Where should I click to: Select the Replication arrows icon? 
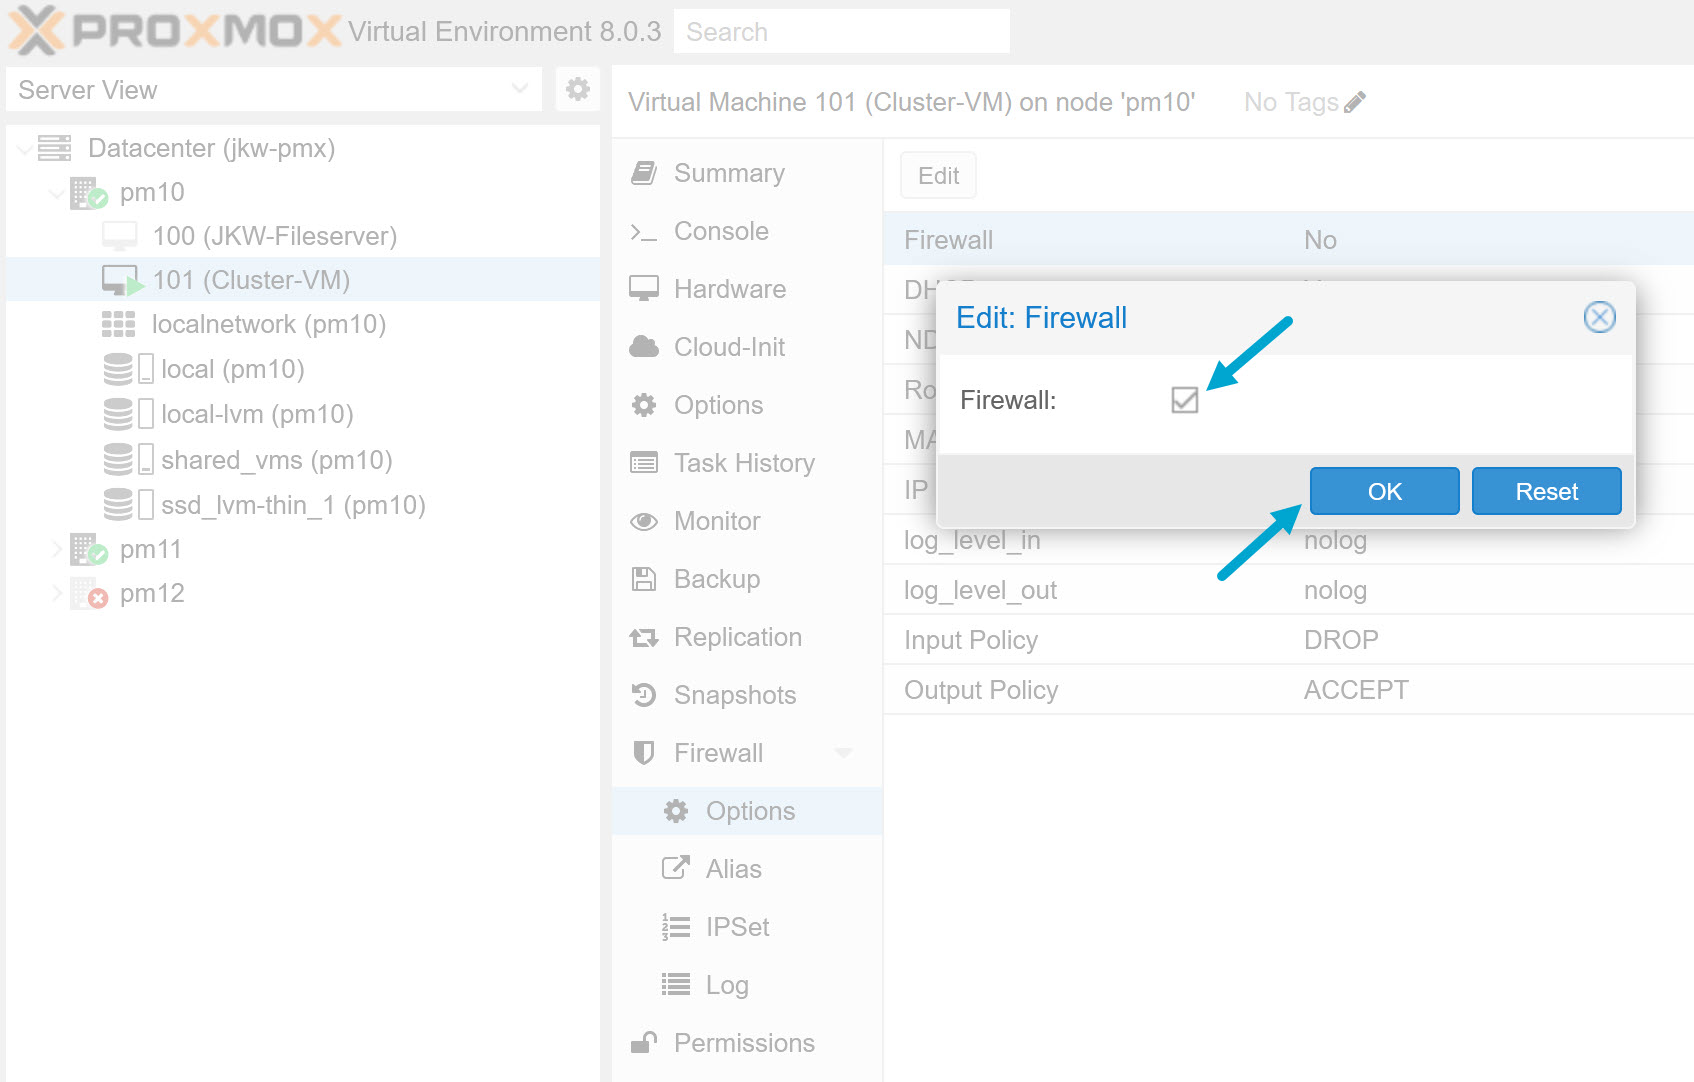[644, 636]
